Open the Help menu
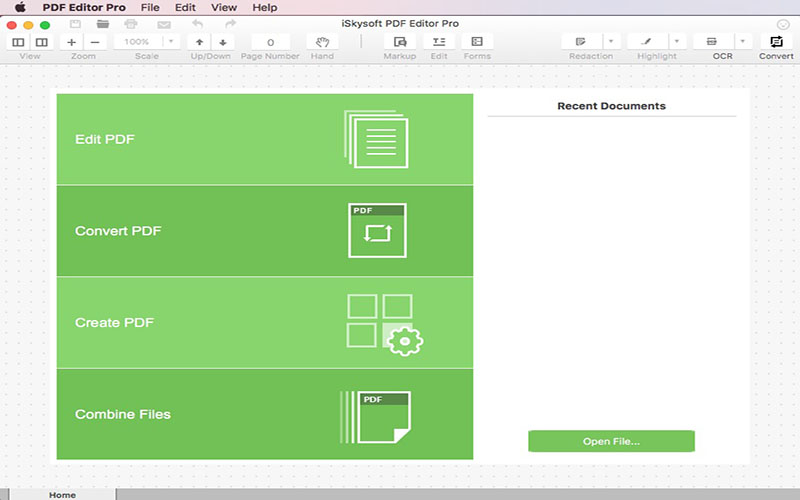 click(x=265, y=8)
